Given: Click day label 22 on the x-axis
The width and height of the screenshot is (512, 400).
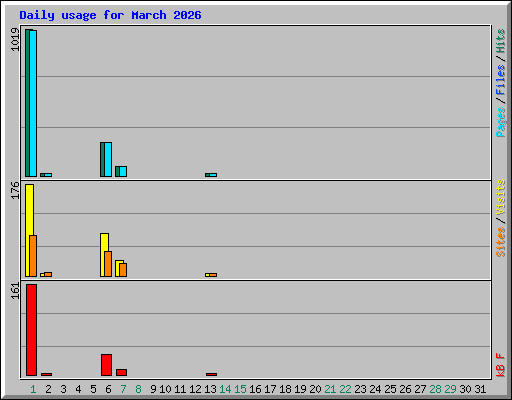Looking at the screenshot, I should [x=345, y=389].
